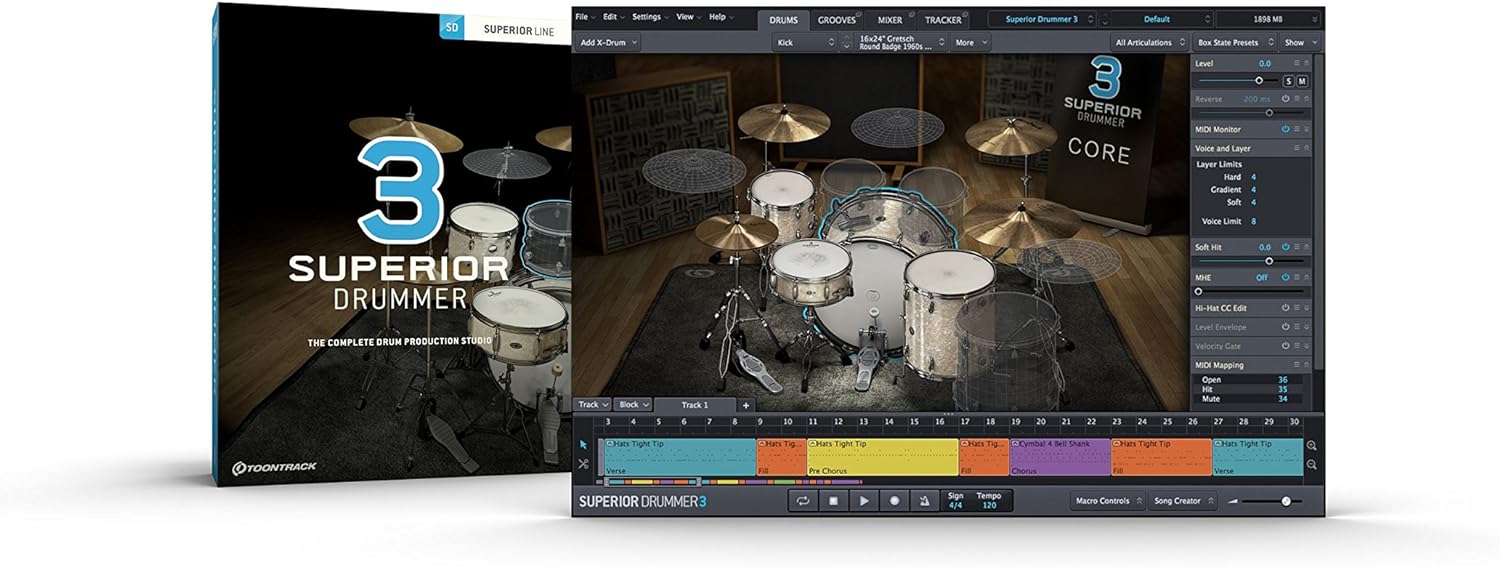
Task: Open the Level section menu icon
Action: (x=1297, y=63)
